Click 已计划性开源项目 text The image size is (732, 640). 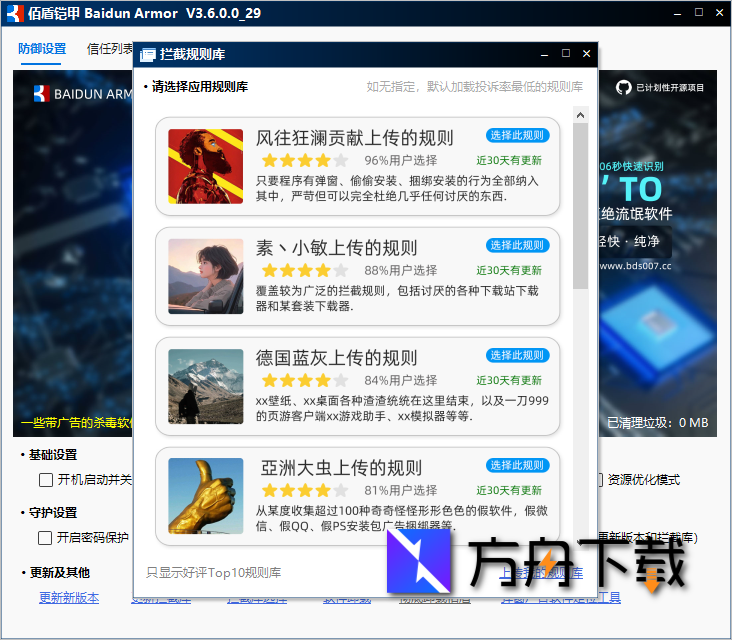click(670, 88)
